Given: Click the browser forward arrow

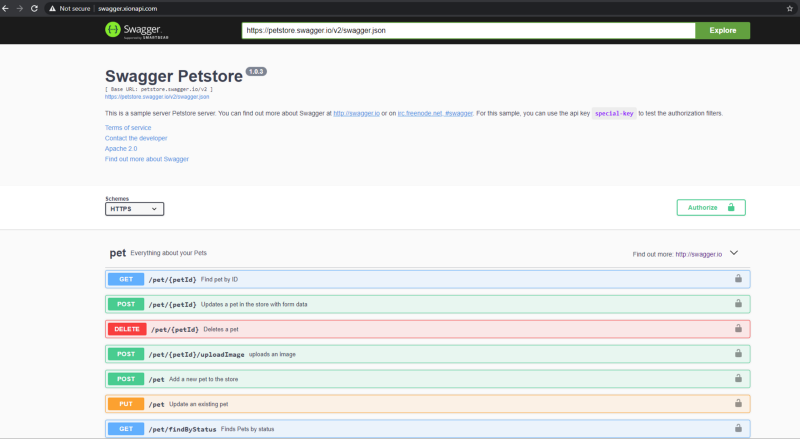Looking at the screenshot, I should (x=20, y=9).
